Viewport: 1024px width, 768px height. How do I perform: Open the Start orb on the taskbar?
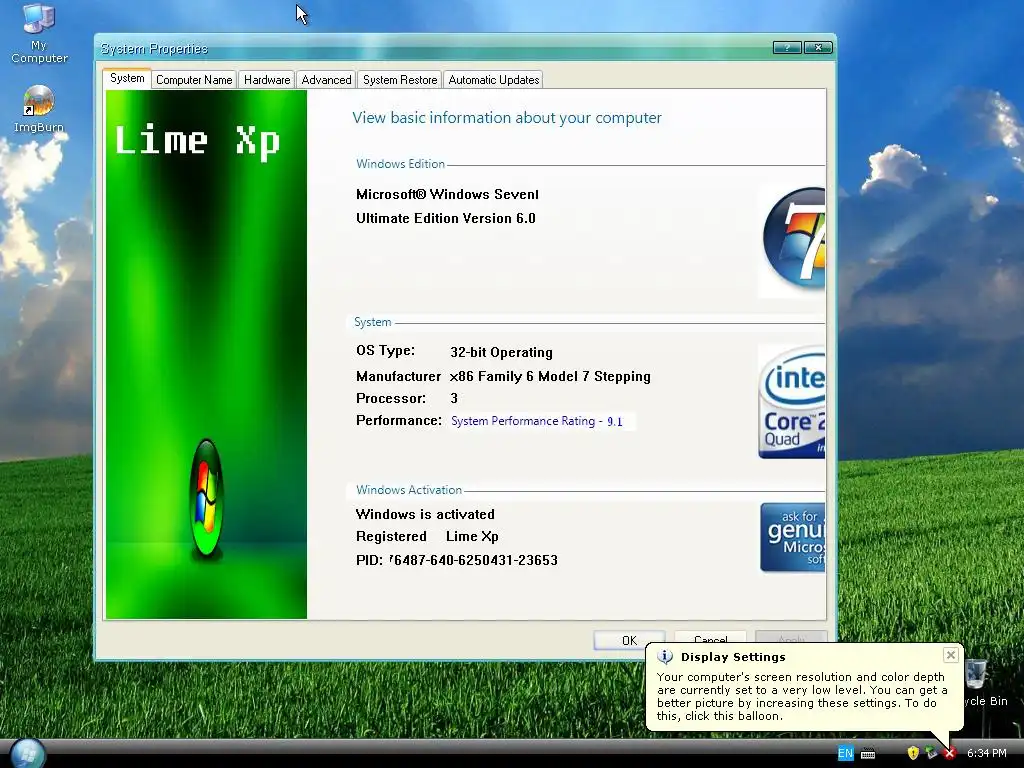click(28, 754)
